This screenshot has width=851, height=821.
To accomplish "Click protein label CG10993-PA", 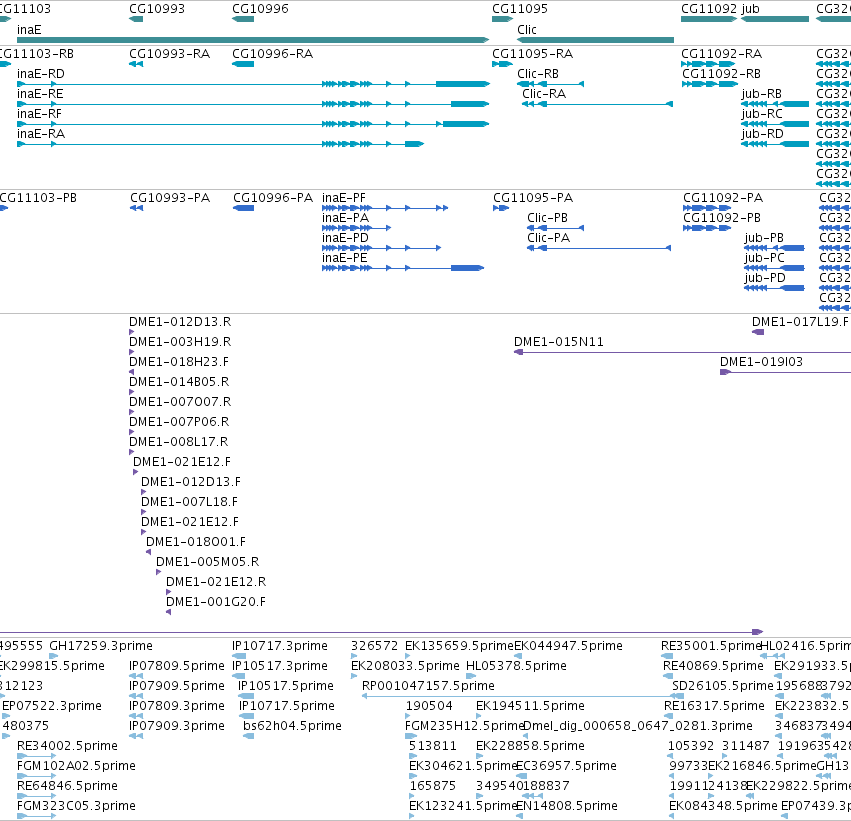I will tap(170, 198).
